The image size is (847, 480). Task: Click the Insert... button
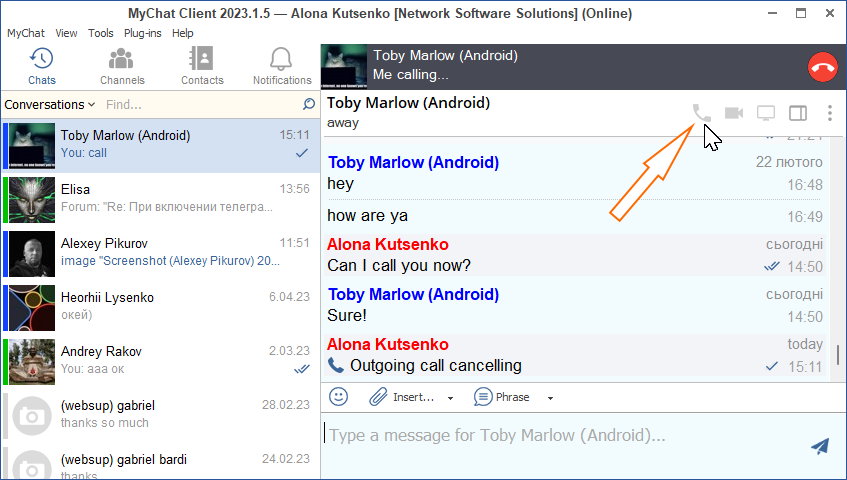[413, 397]
